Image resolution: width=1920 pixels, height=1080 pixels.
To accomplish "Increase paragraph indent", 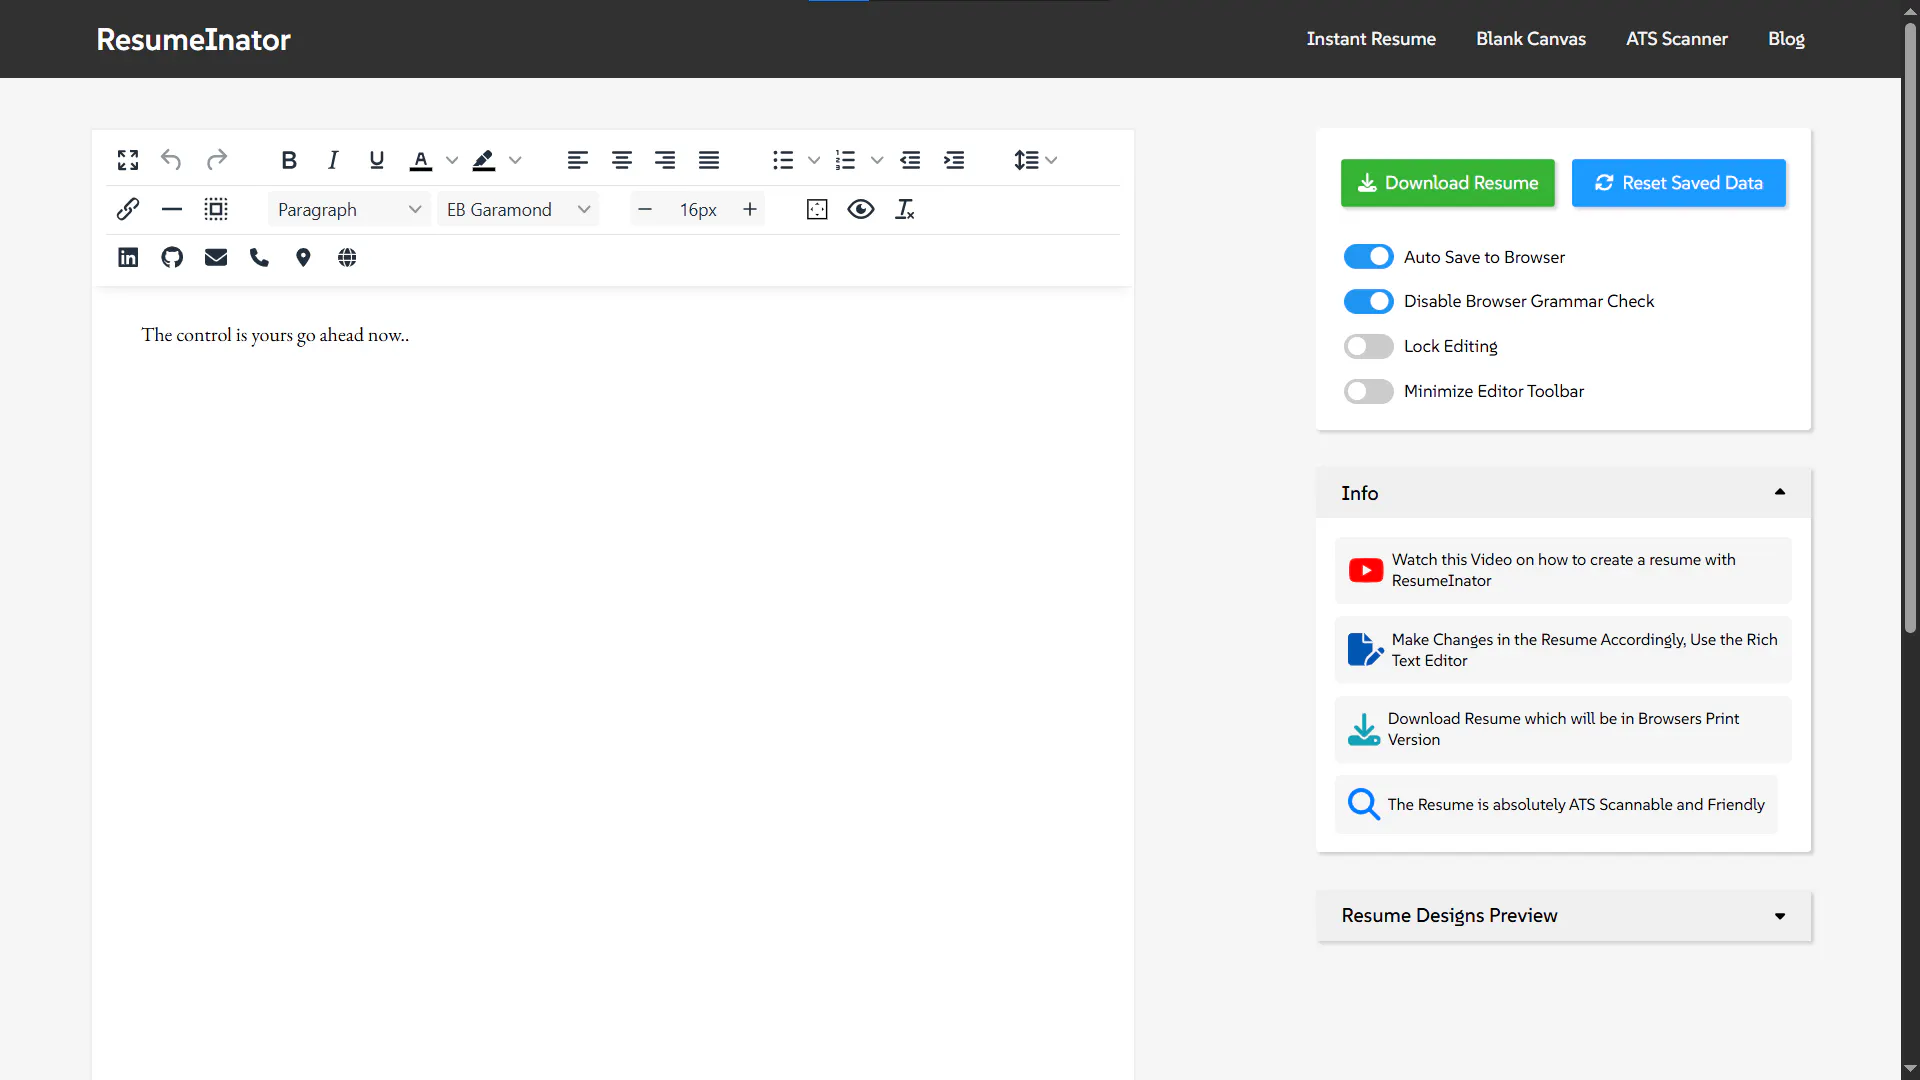I will pos(954,160).
